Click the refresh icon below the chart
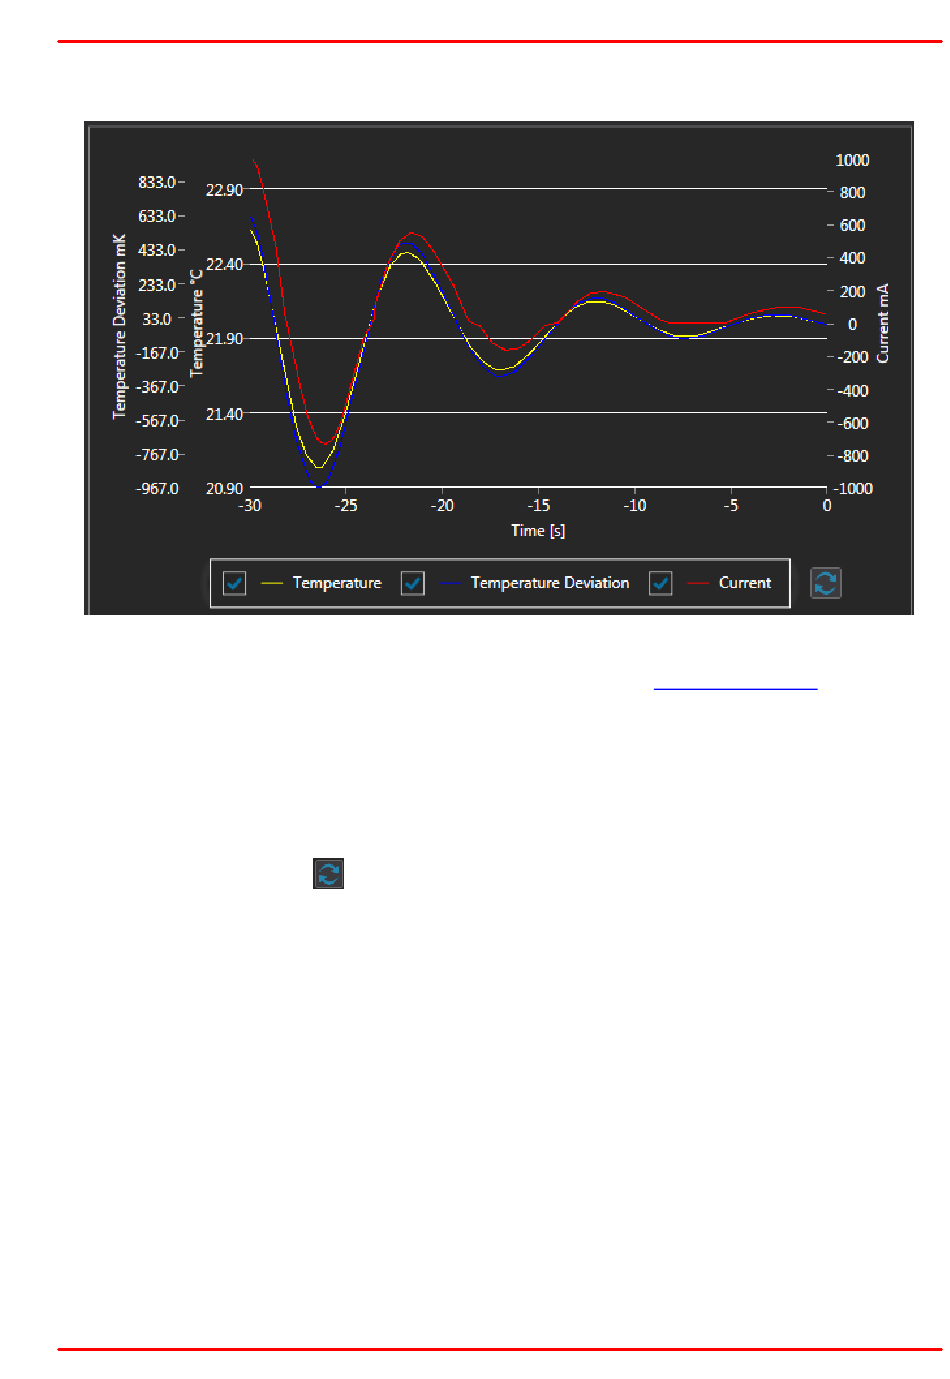This screenshot has height=1379, width=950. pos(328,874)
